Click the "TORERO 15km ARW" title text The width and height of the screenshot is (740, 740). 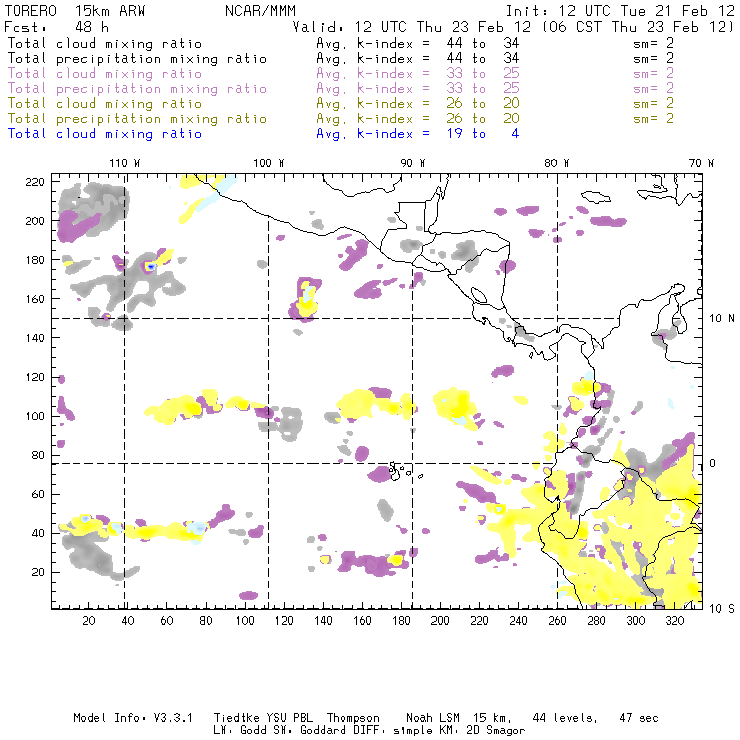click(75, 11)
